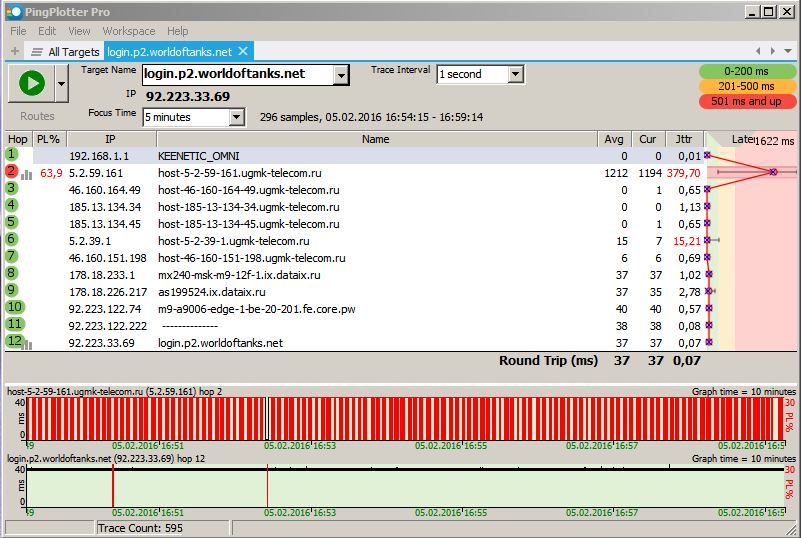Click the red 501 ms and up legend
Viewport: 801px width, 538px height.
tap(747, 101)
